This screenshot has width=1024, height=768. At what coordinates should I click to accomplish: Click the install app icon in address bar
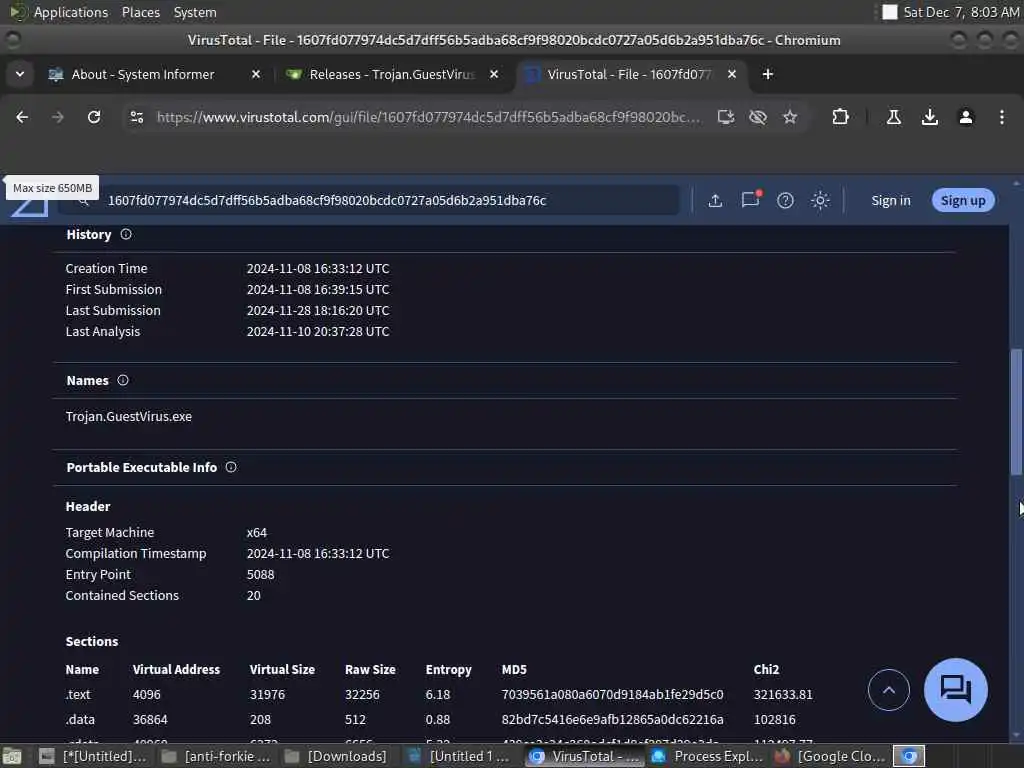point(726,117)
